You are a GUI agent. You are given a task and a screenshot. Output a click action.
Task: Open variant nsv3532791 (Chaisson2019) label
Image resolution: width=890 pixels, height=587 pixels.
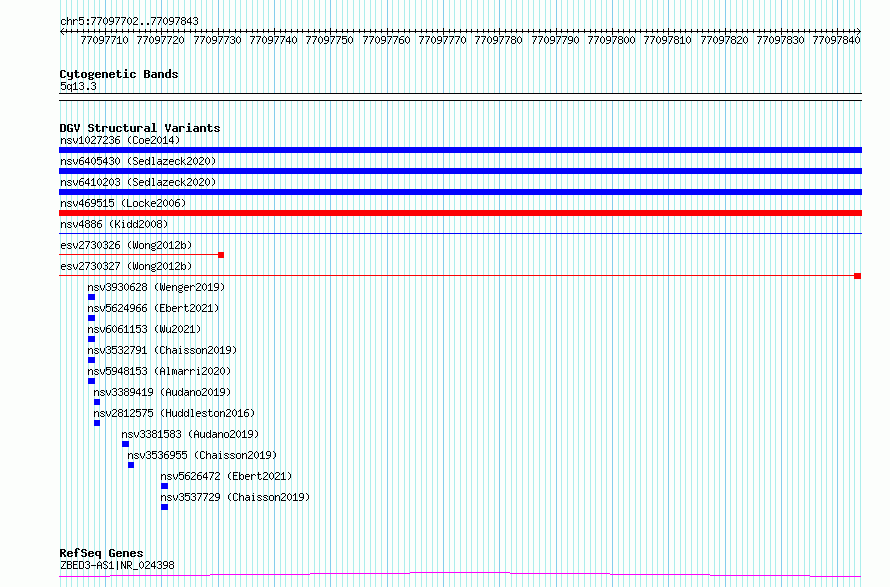click(162, 350)
